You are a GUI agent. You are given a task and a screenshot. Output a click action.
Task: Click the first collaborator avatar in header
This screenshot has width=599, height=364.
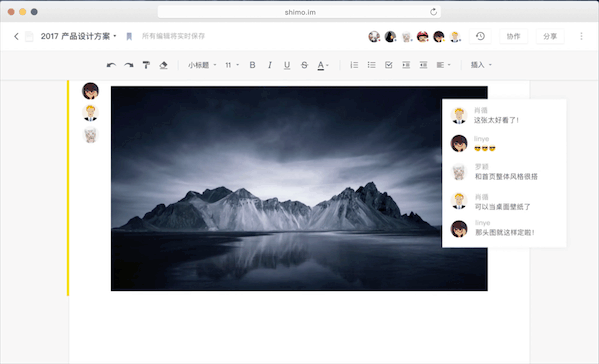tap(374, 36)
